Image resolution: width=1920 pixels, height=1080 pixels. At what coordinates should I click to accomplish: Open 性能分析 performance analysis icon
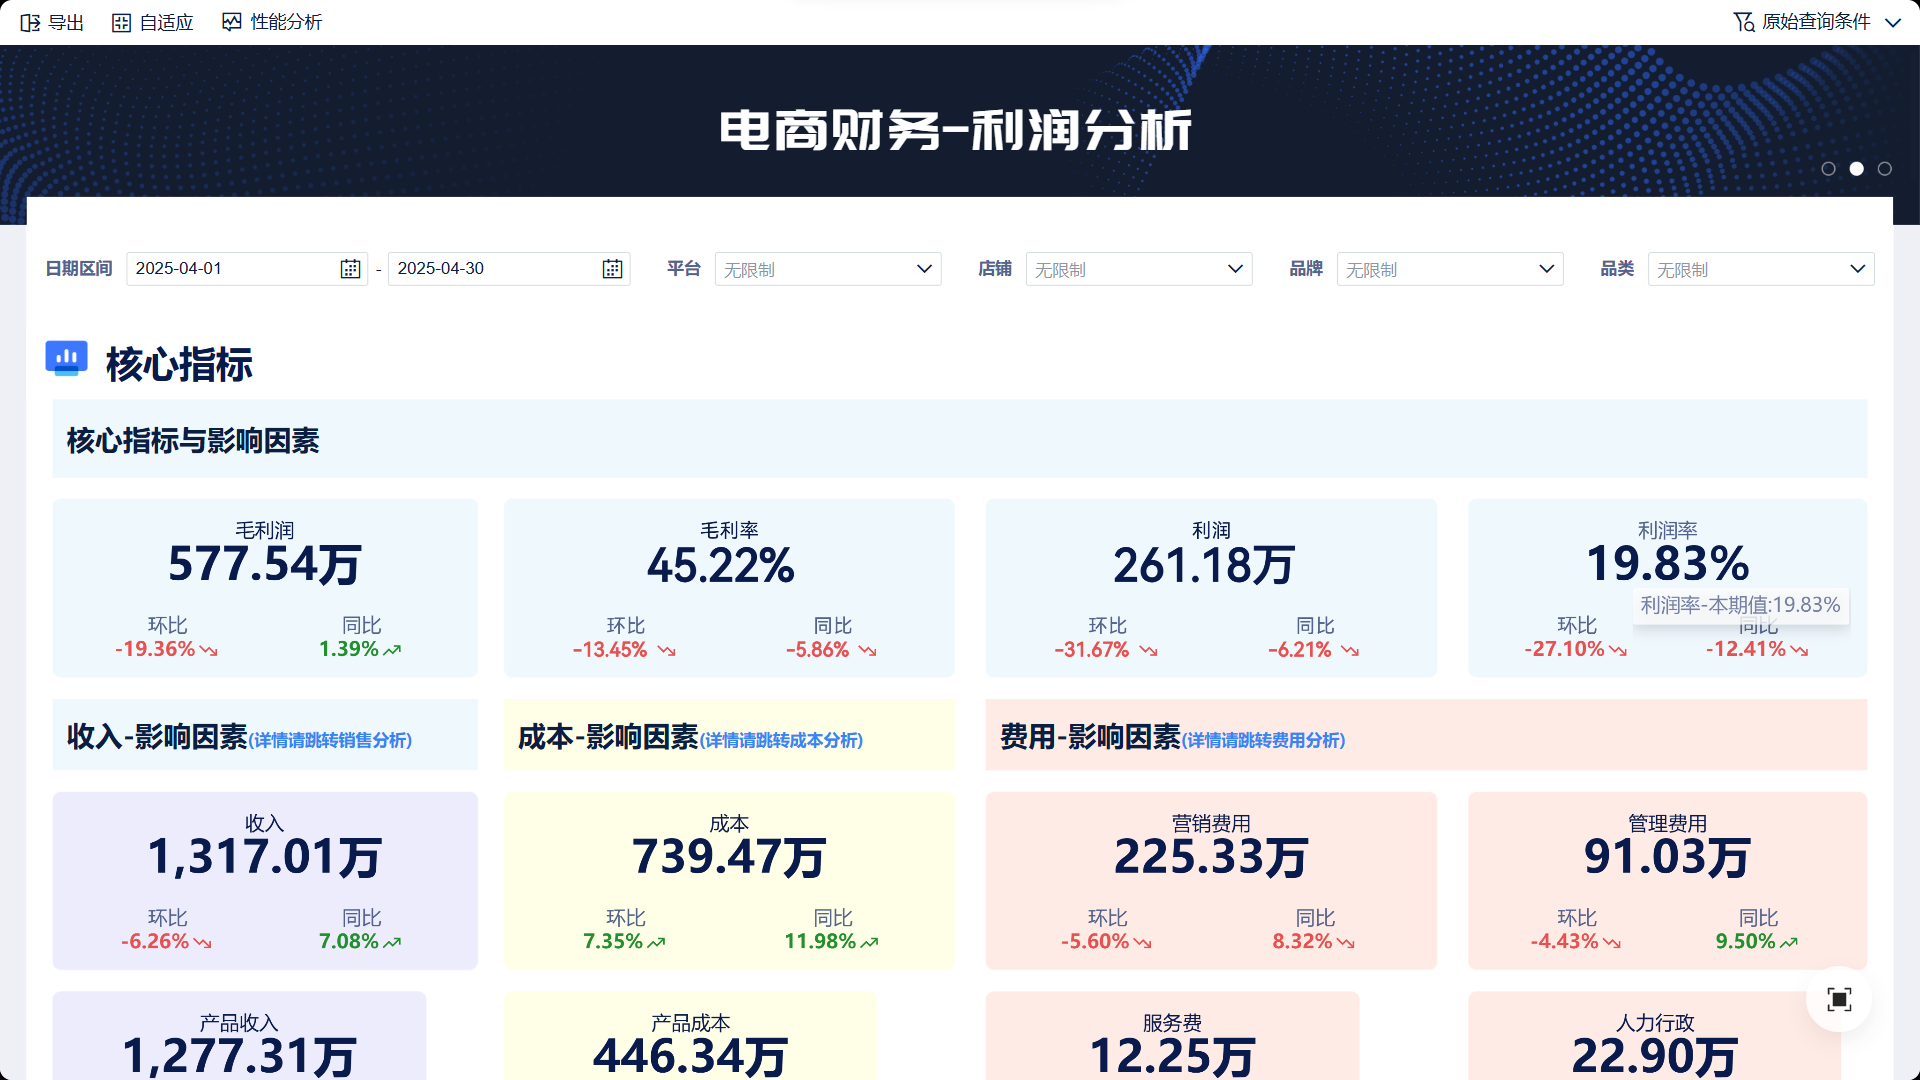[x=232, y=22]
